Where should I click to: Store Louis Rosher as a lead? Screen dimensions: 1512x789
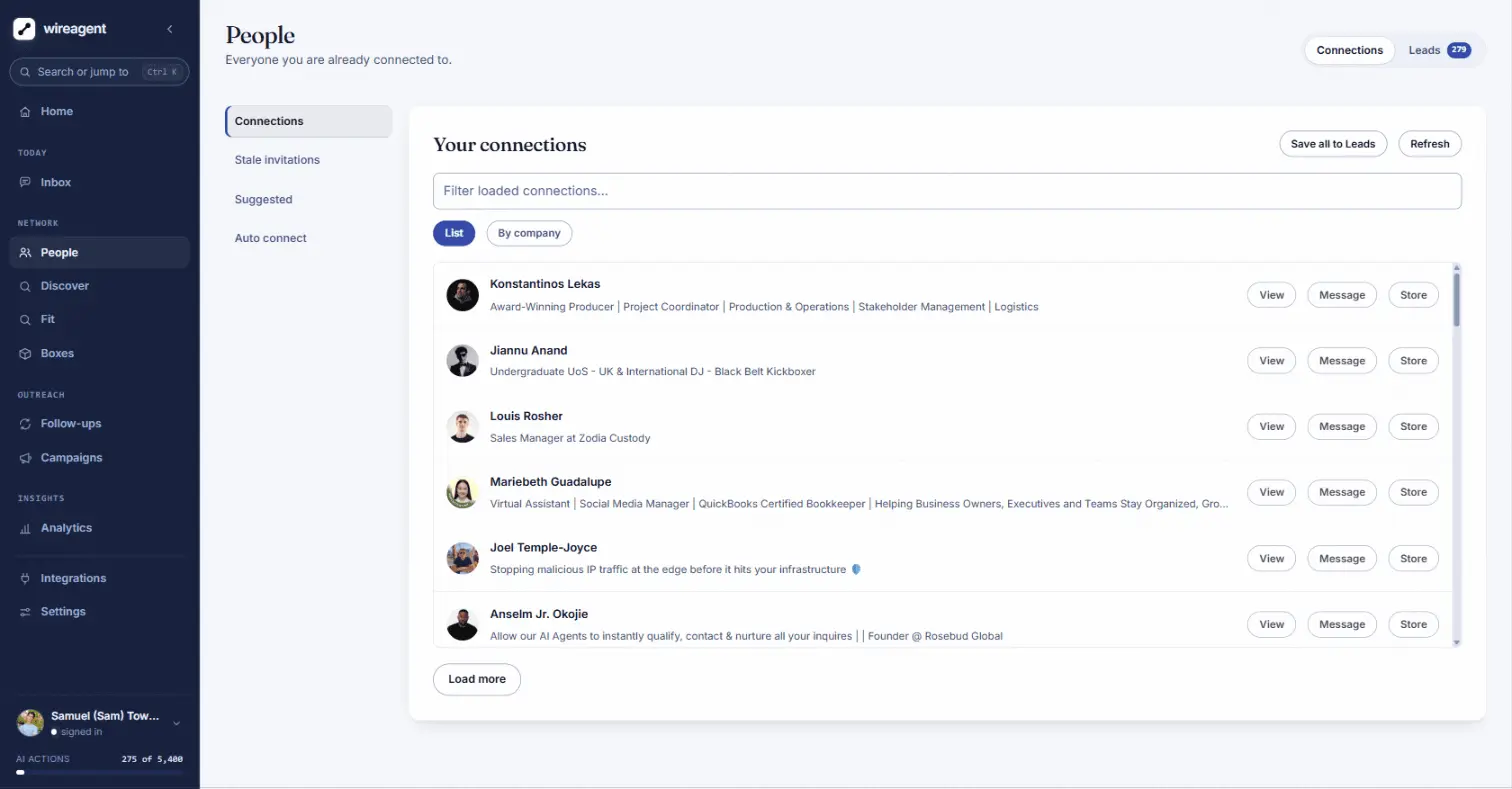click(x=1413, y=427)
